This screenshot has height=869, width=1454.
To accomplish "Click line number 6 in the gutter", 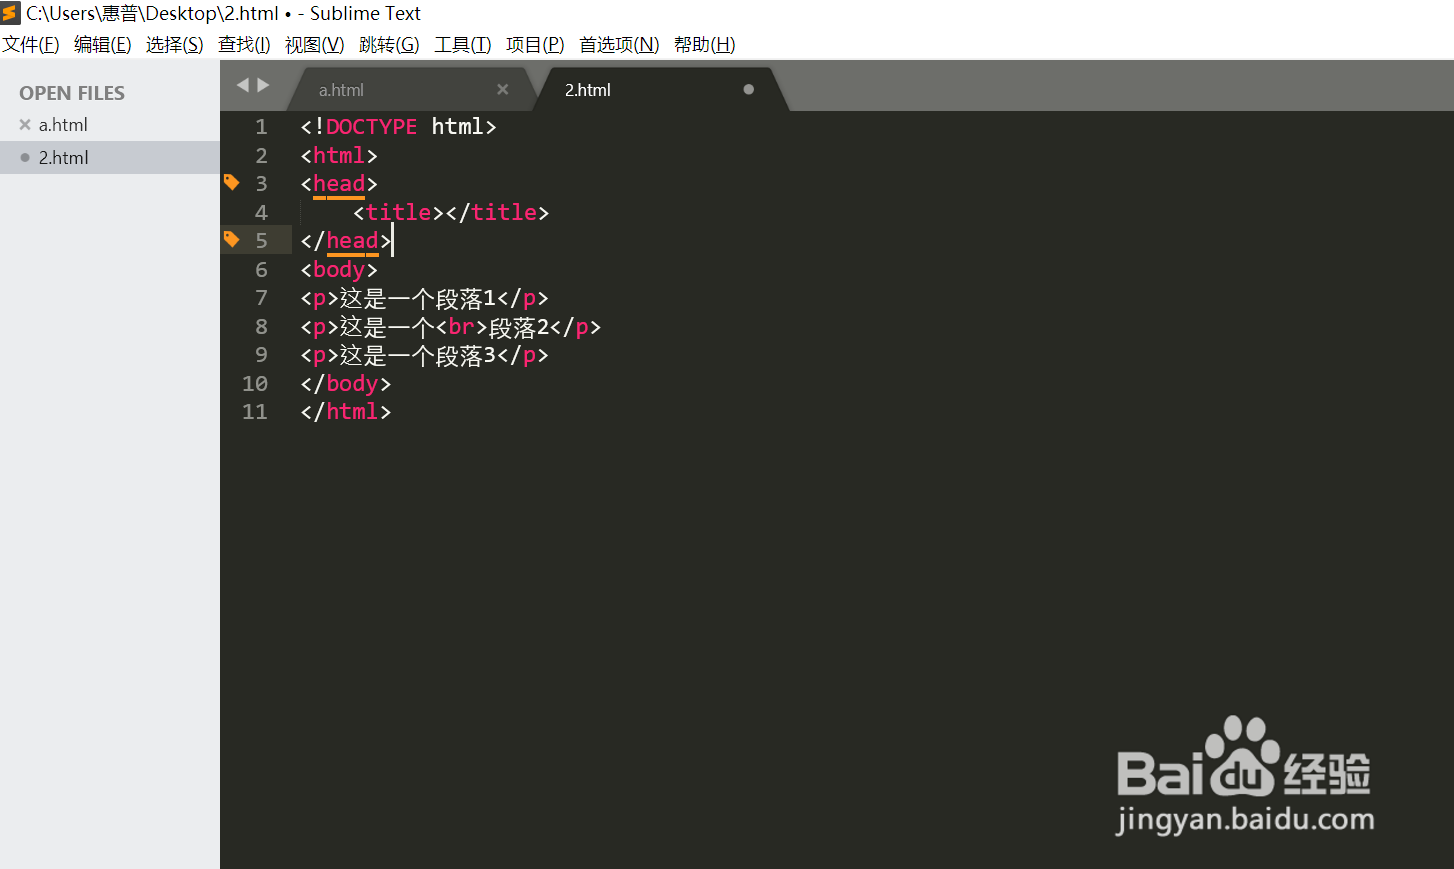I will pyautogui.click(x=261, y=270).
